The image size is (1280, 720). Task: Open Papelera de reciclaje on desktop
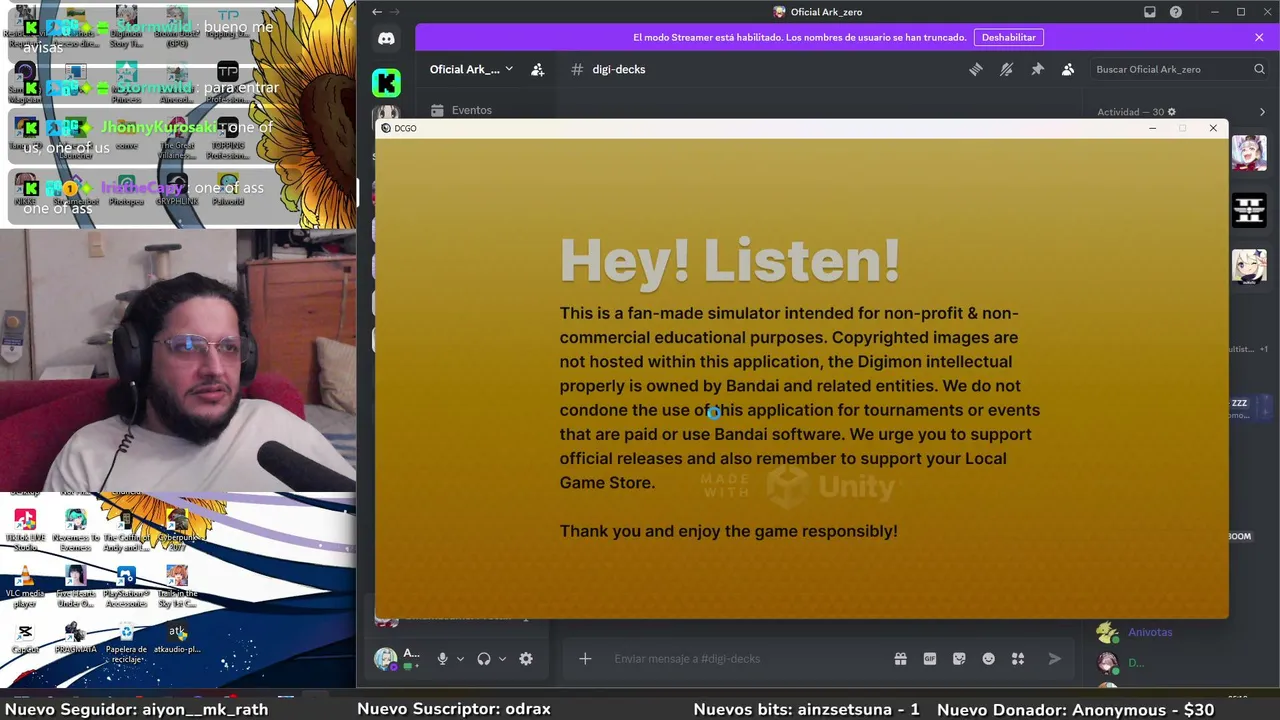pos(126,642)
